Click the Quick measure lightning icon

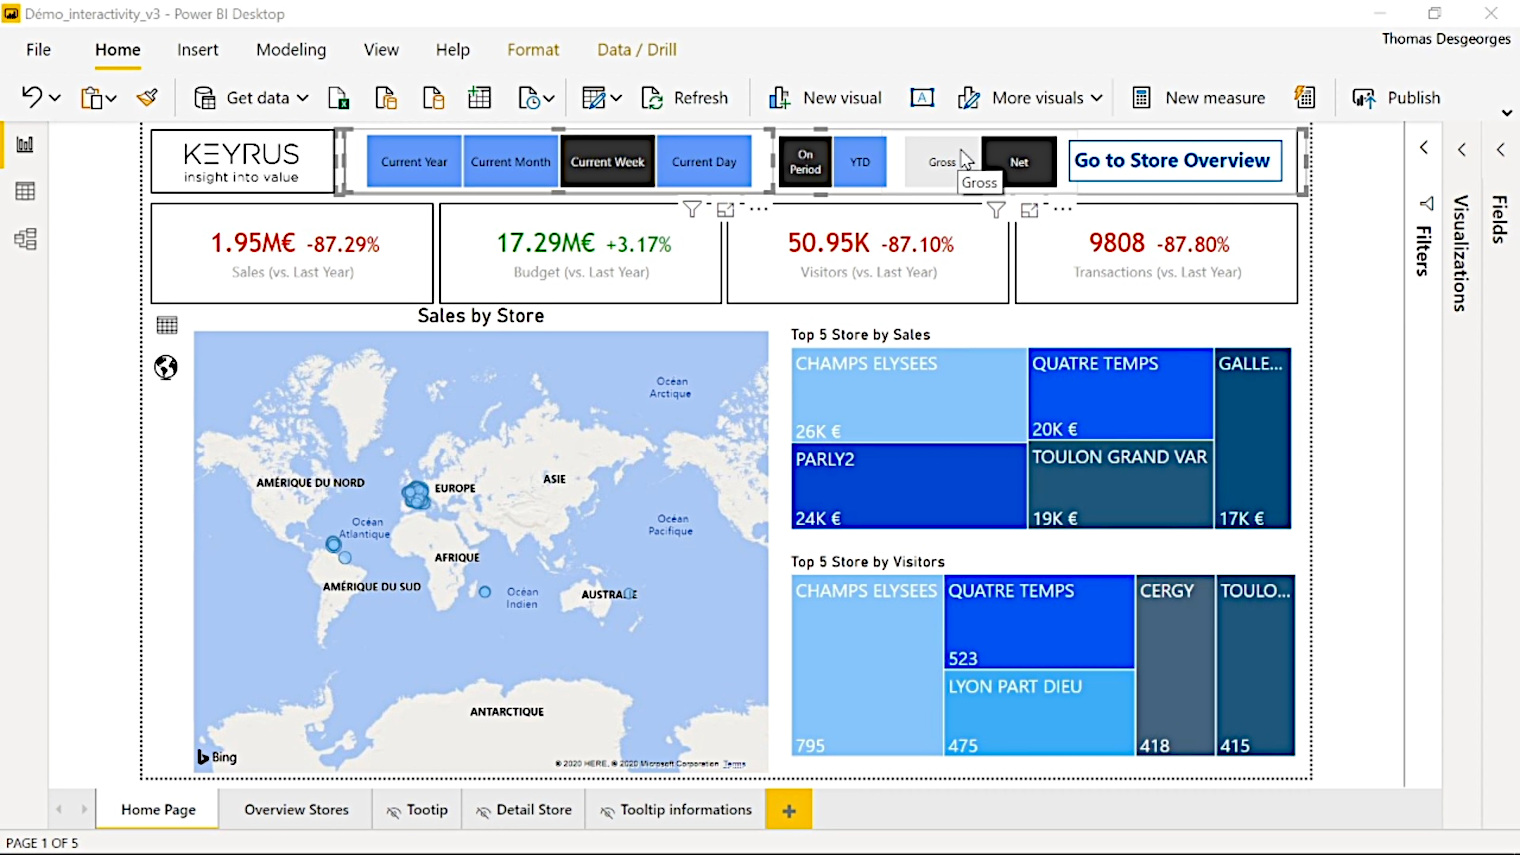pos(1304,98)
